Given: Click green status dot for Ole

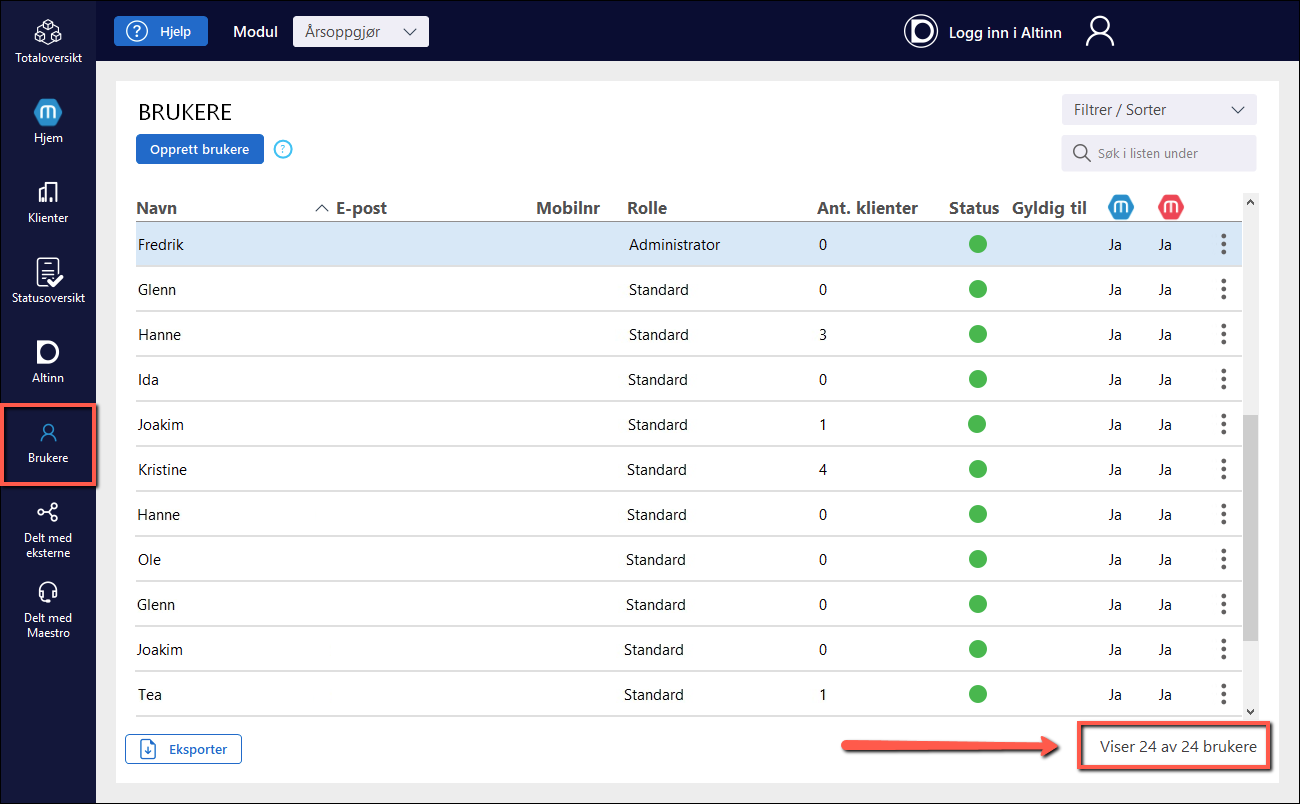Looking at the screenshot, I should tap(978, 559).
